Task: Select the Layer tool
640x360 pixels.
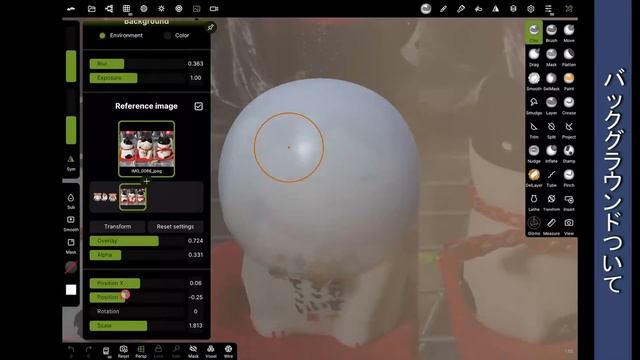Action: click(551, 105)
